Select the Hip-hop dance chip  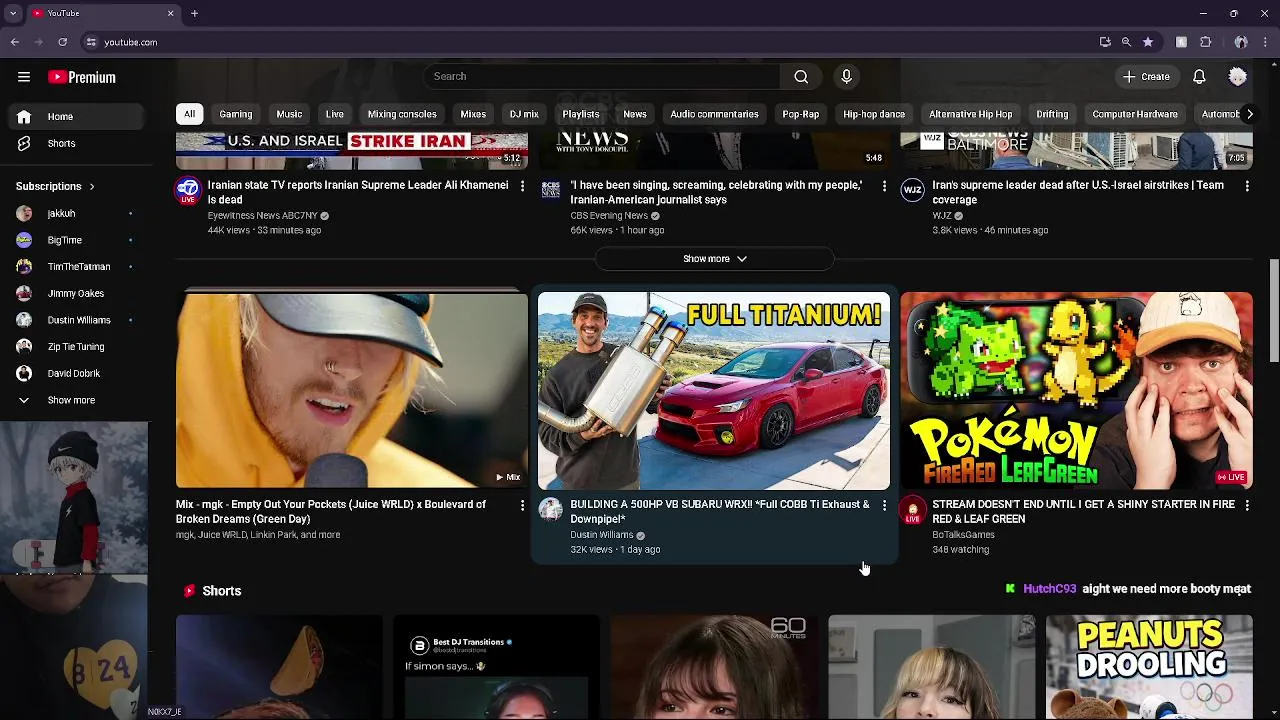coord(874,114)
